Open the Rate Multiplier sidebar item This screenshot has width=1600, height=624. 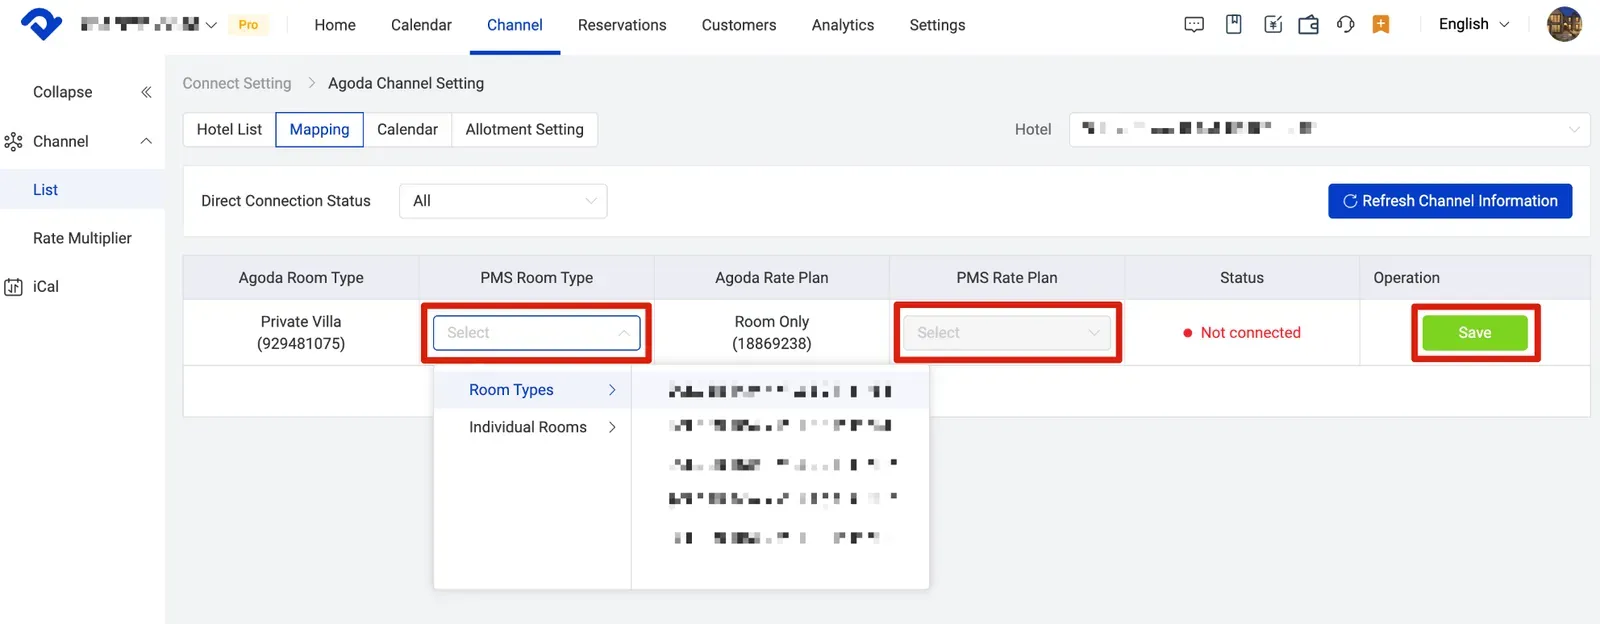click(82, 238)
